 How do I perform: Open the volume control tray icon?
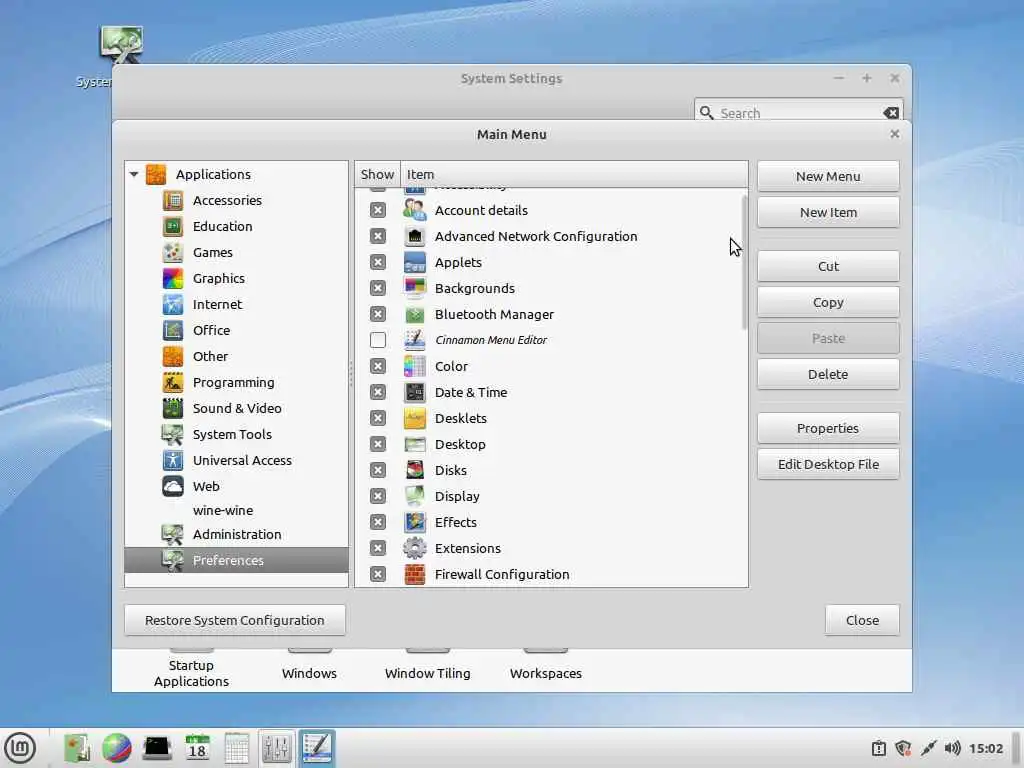pyautogui.click(x=952, y=748)
